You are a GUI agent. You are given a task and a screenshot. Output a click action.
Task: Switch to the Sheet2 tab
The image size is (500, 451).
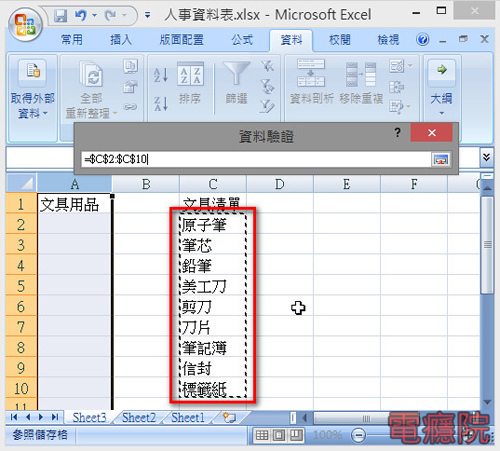[x=139, y=417]
